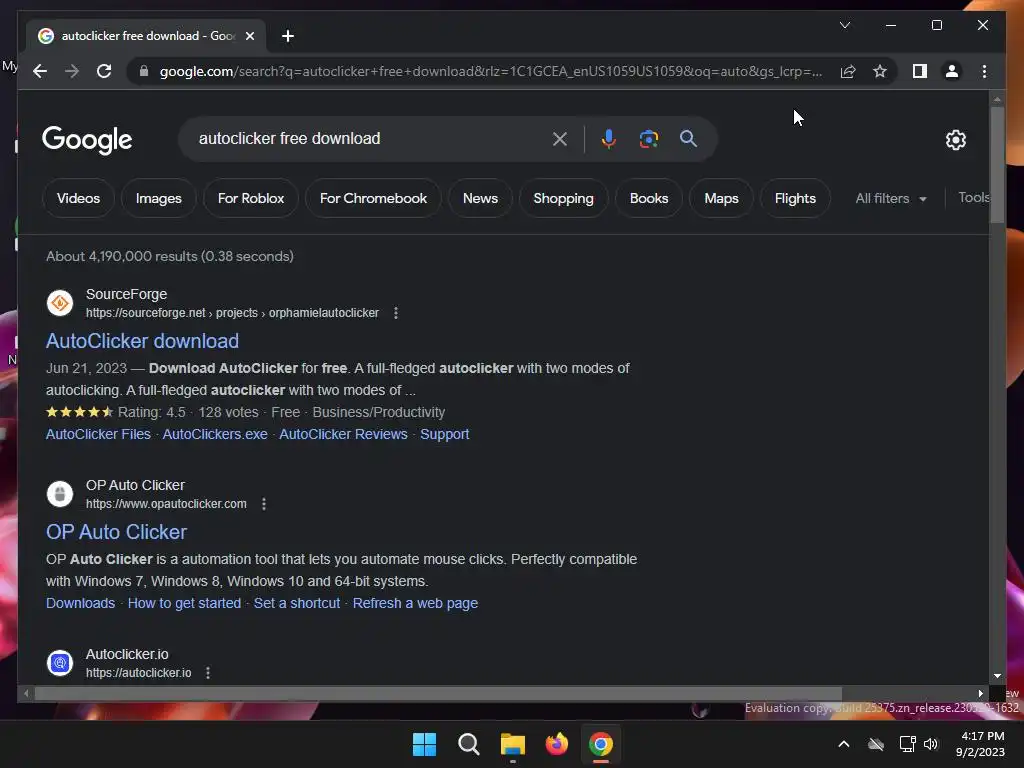This screenshot has width=1024, height=768.
Task: Open SourceForge result options menu
Action: click(x=396, y=313)
